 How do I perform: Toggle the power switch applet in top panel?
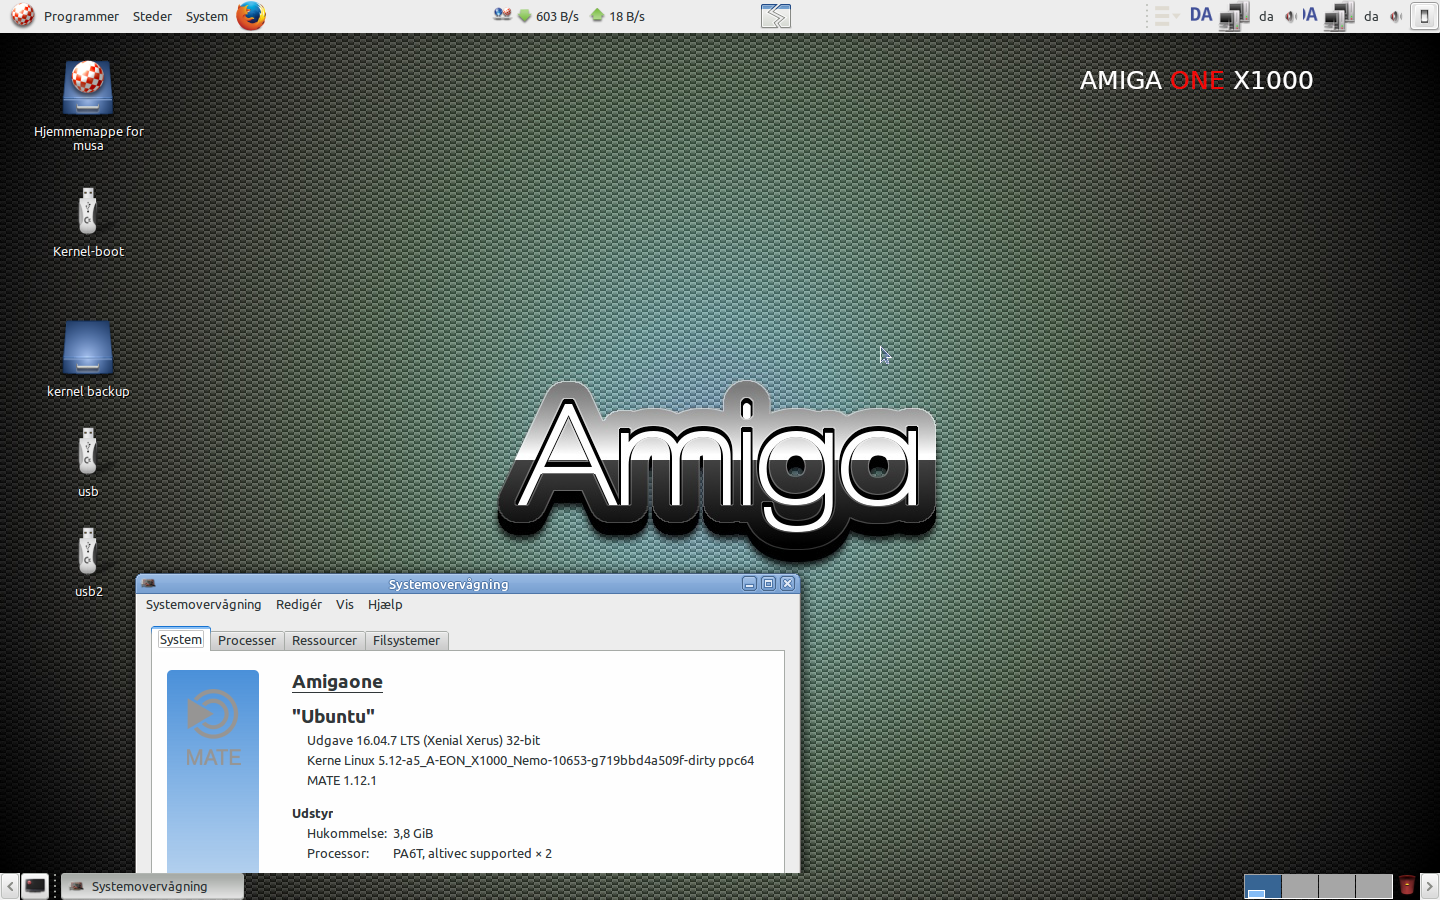(1424, 16)
